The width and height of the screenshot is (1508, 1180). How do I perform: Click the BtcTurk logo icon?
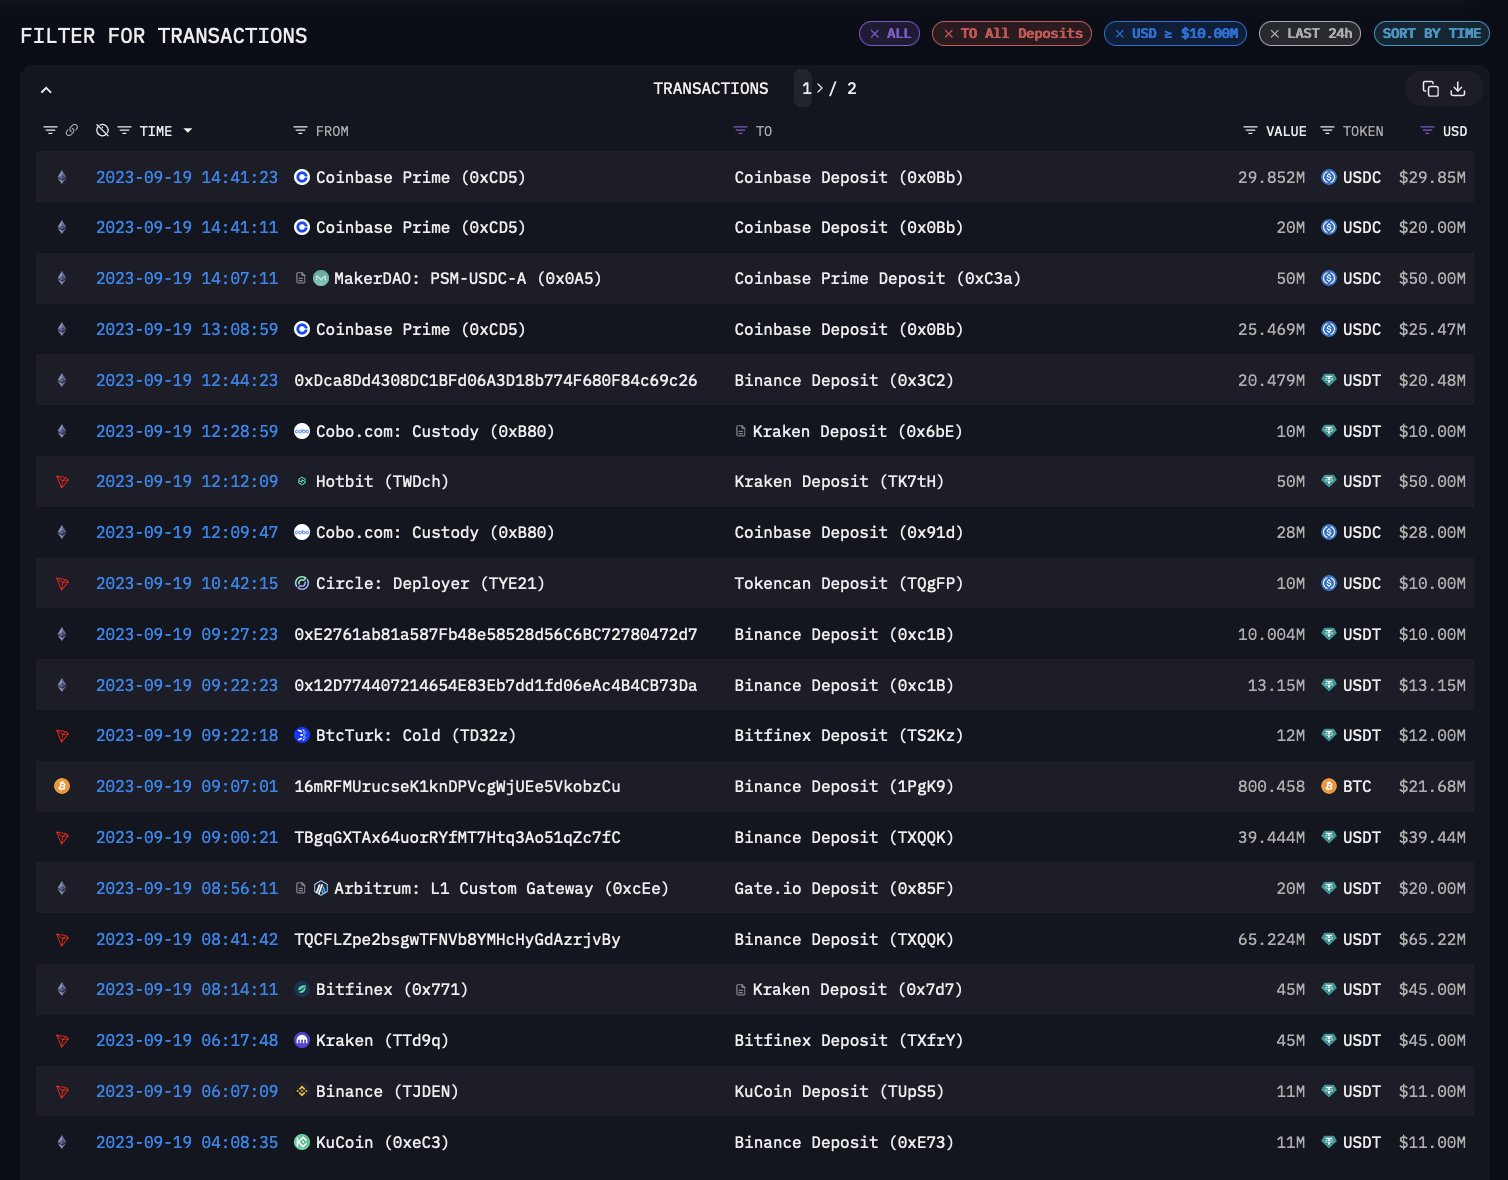(302, 735)
